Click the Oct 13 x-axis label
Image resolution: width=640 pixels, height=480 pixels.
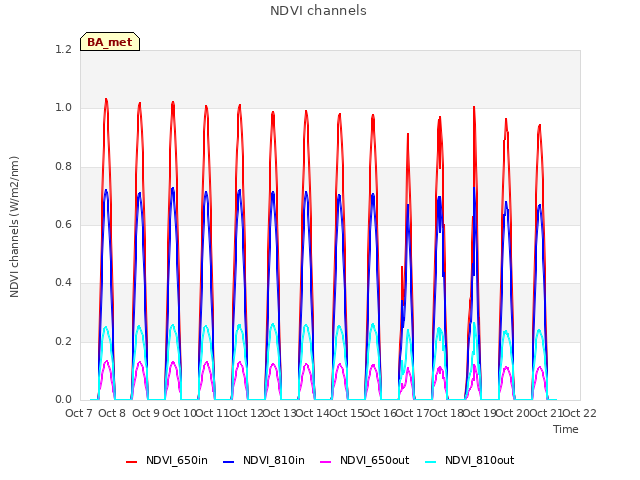pyautogui.click(x=279, y=413)
